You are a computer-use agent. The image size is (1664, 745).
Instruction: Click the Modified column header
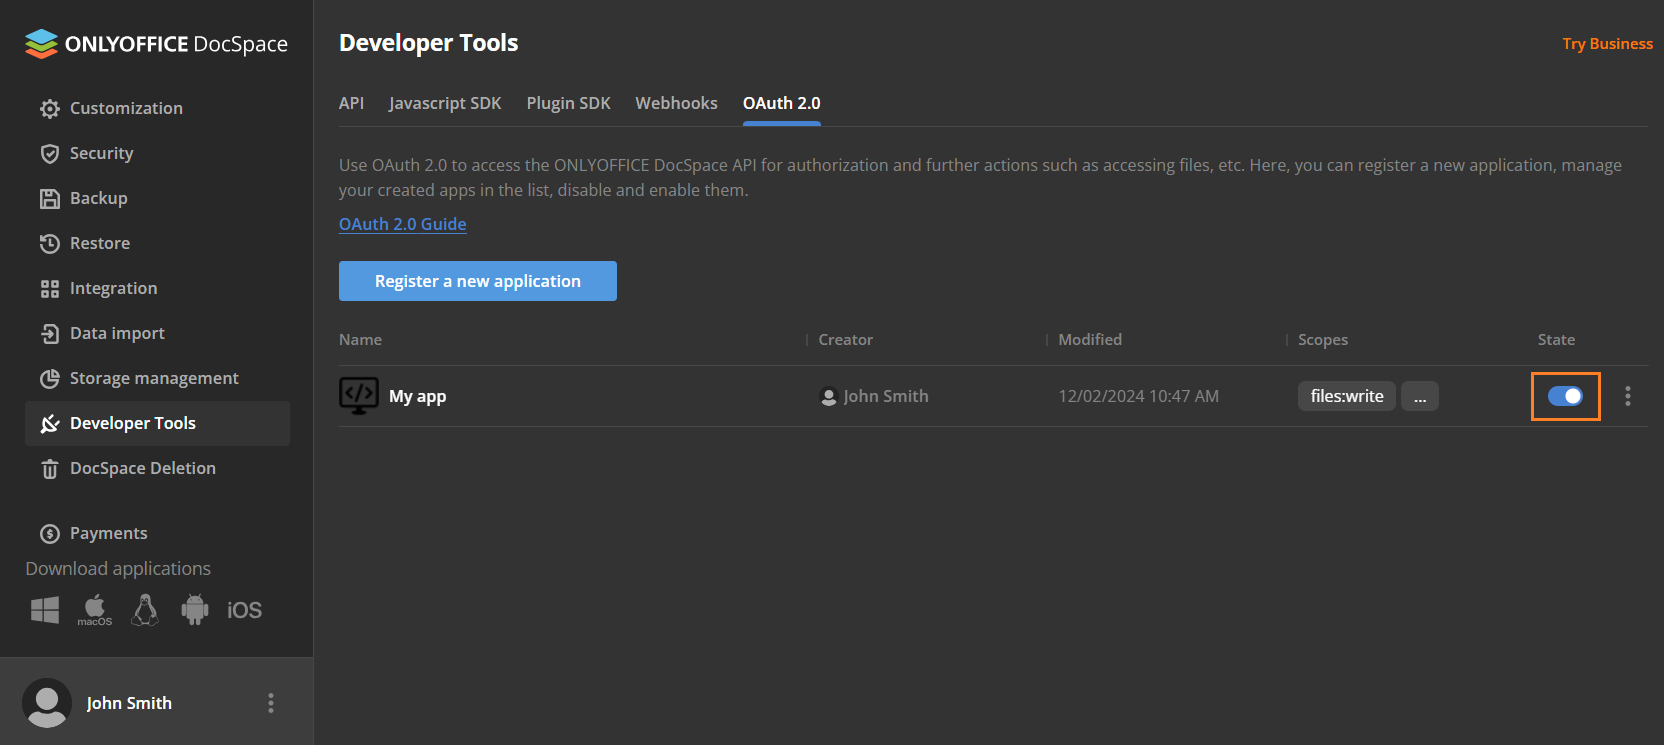tap(1090, 340)
